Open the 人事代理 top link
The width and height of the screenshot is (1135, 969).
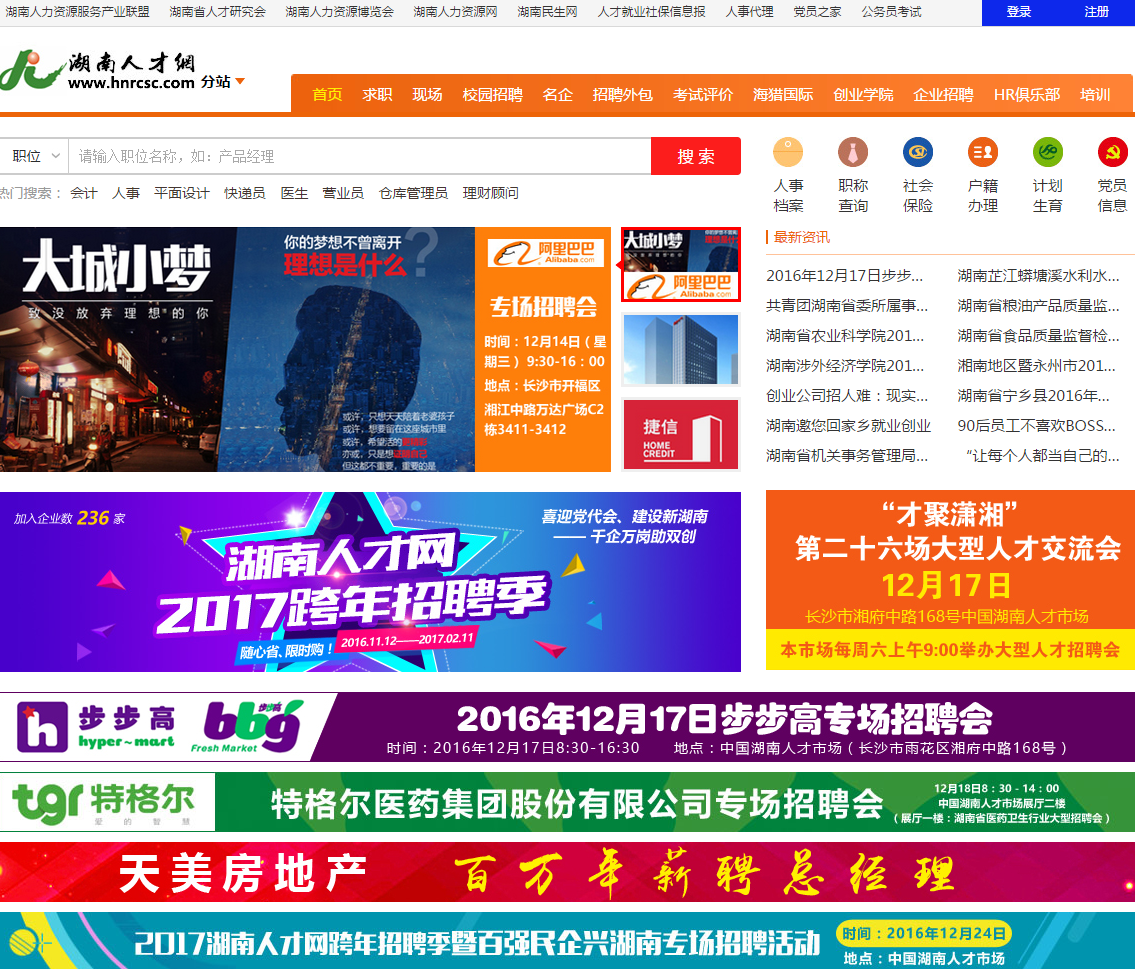(749, 12)
